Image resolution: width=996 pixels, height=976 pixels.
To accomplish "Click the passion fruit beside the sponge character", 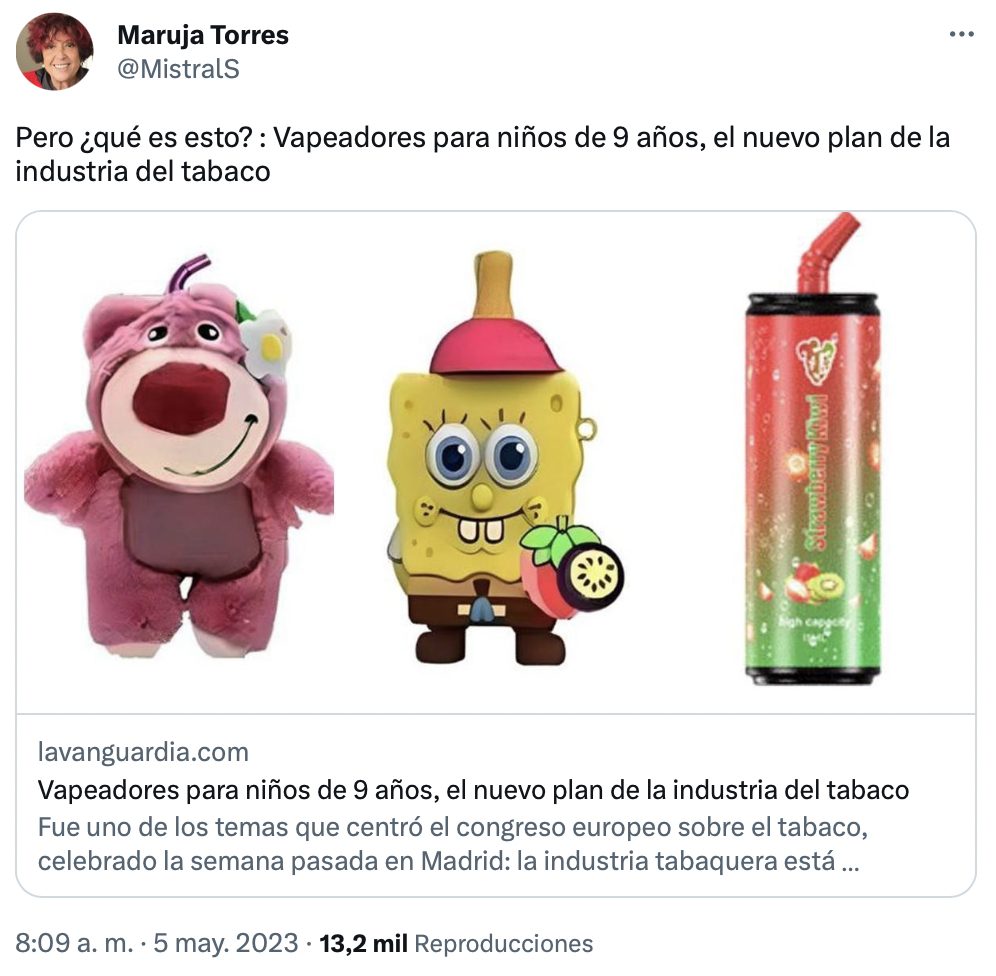I will click(x=572, y=566).
